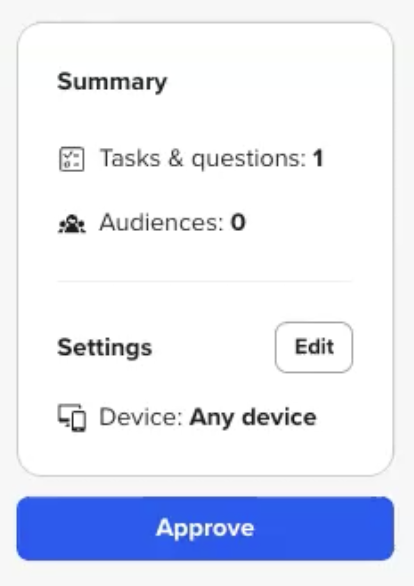414x586 pixels.
Task: Click the Device: label text
Action: pyautogui.click(x=141, y=417)
